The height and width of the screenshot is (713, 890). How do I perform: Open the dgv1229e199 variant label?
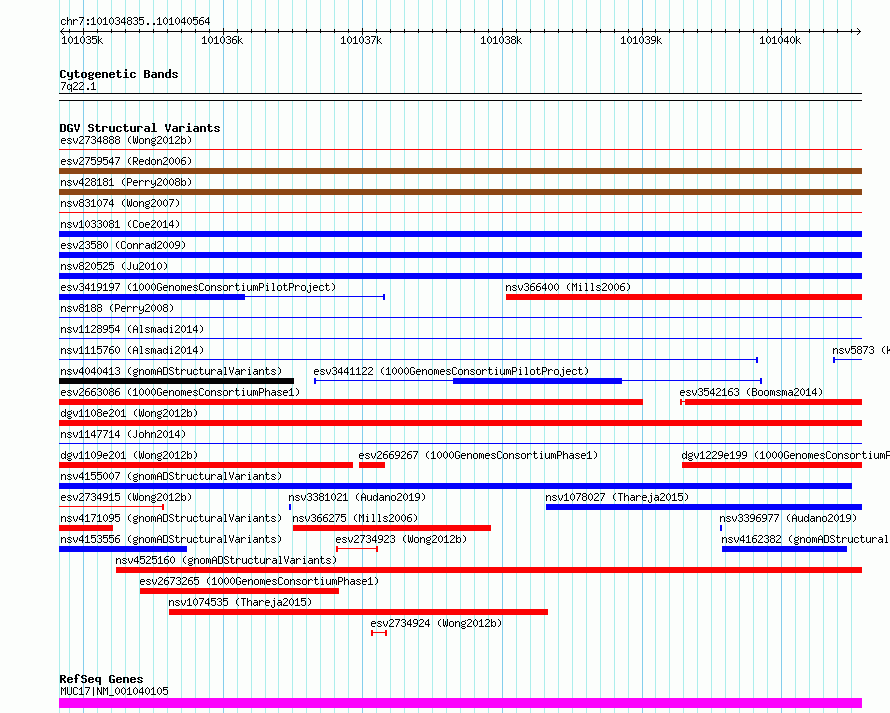point(786,455)
